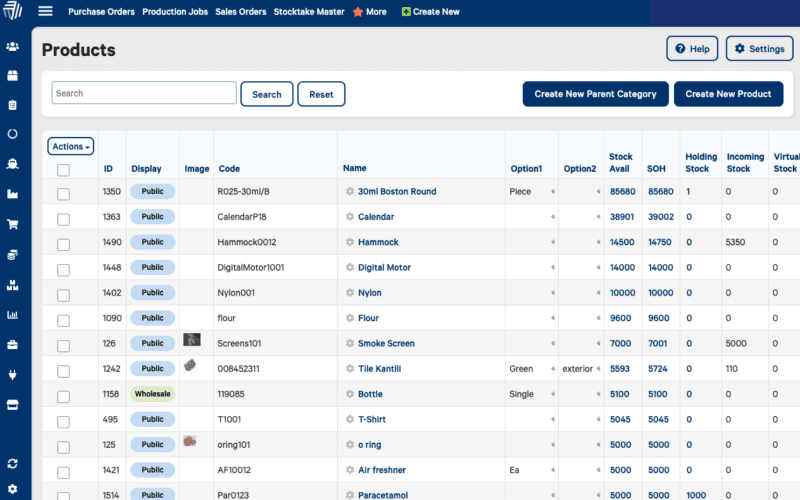The height and width of the screenshot is (500, 800).
Task: Expand Option1 arrow in T-Shirt row
Action: point(553,419)
